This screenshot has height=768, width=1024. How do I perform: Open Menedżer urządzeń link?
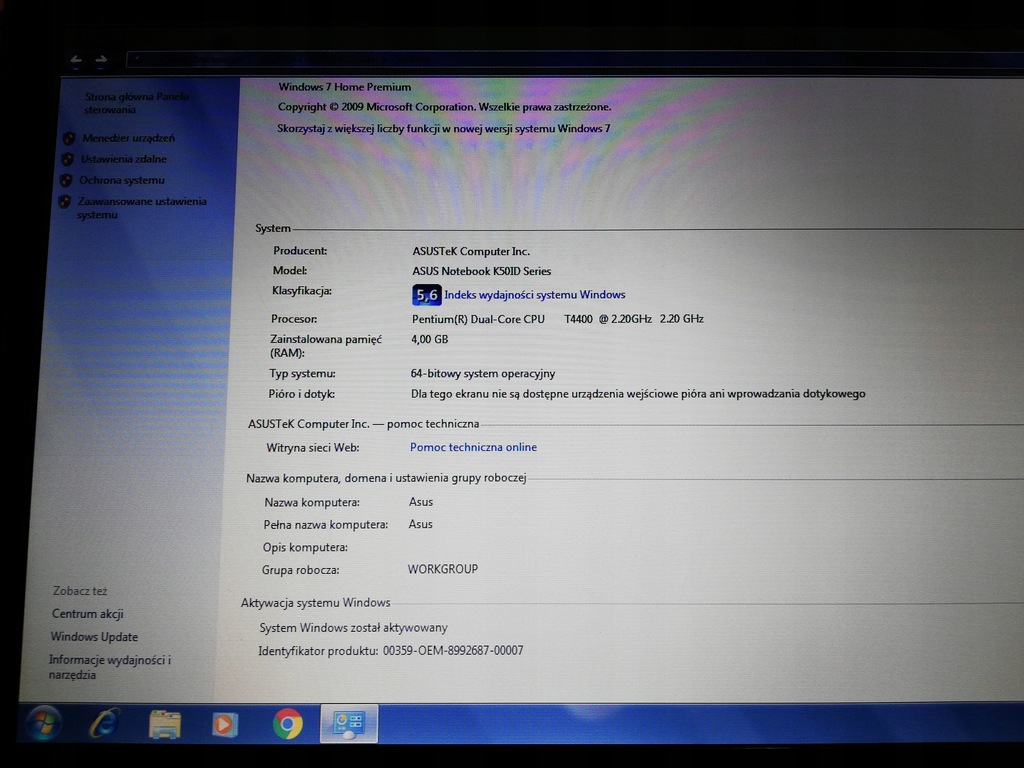click(x=129, y=138)
